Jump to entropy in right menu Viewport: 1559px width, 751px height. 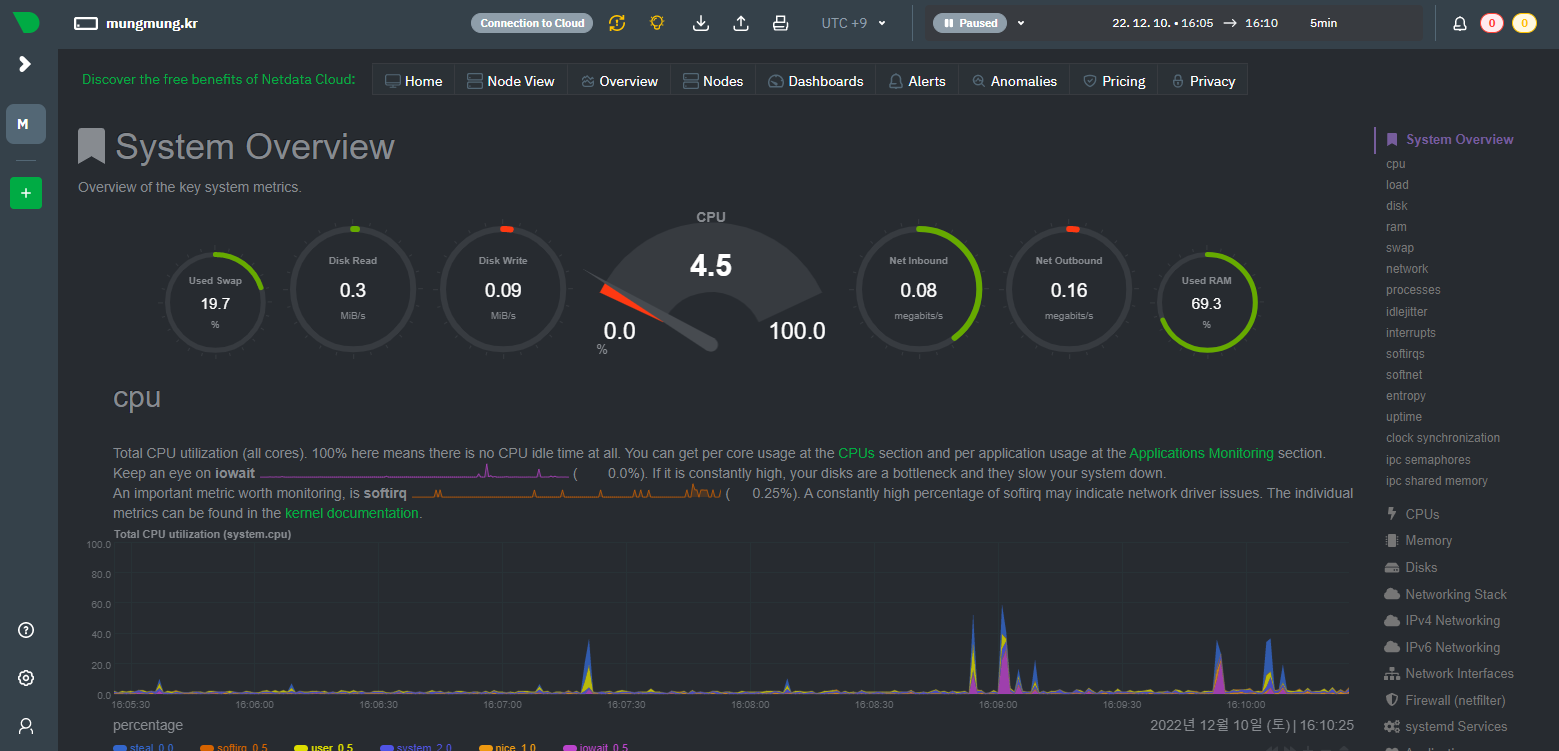[x=1406, y=396]
